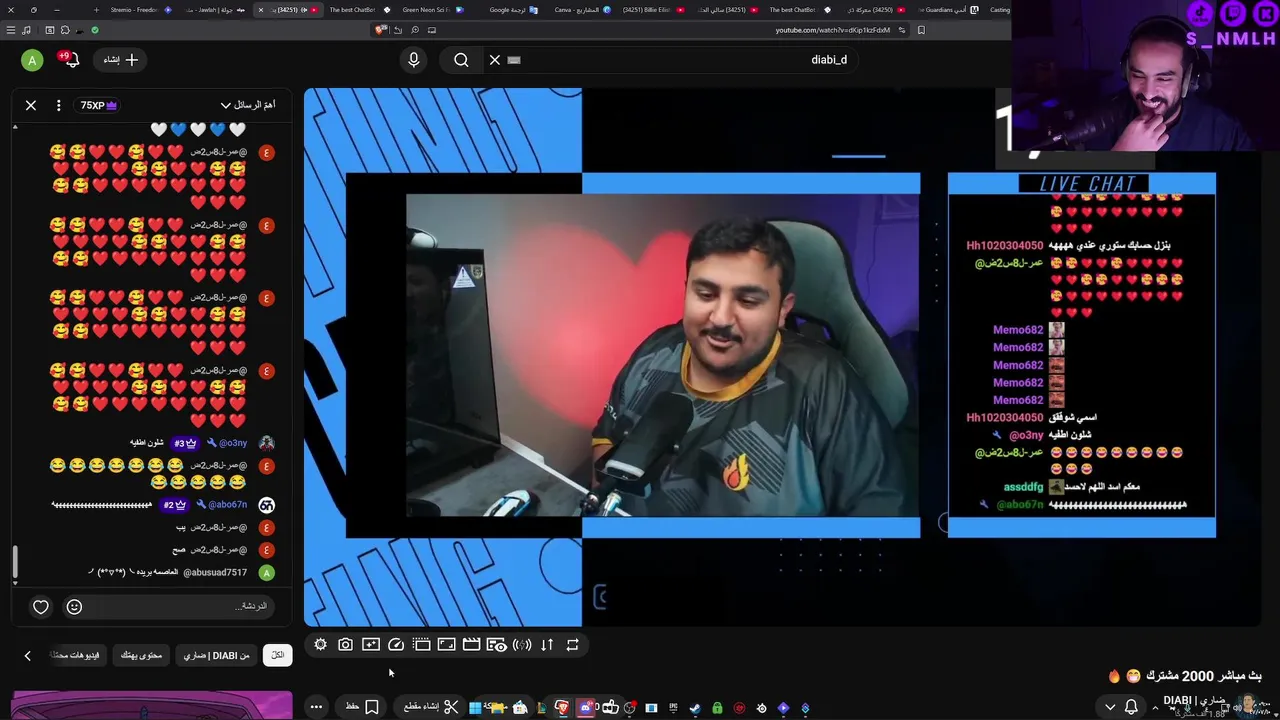Click the search magnifier button
The height and width of the screenshot is (720, 1280).
coord(461,60)
